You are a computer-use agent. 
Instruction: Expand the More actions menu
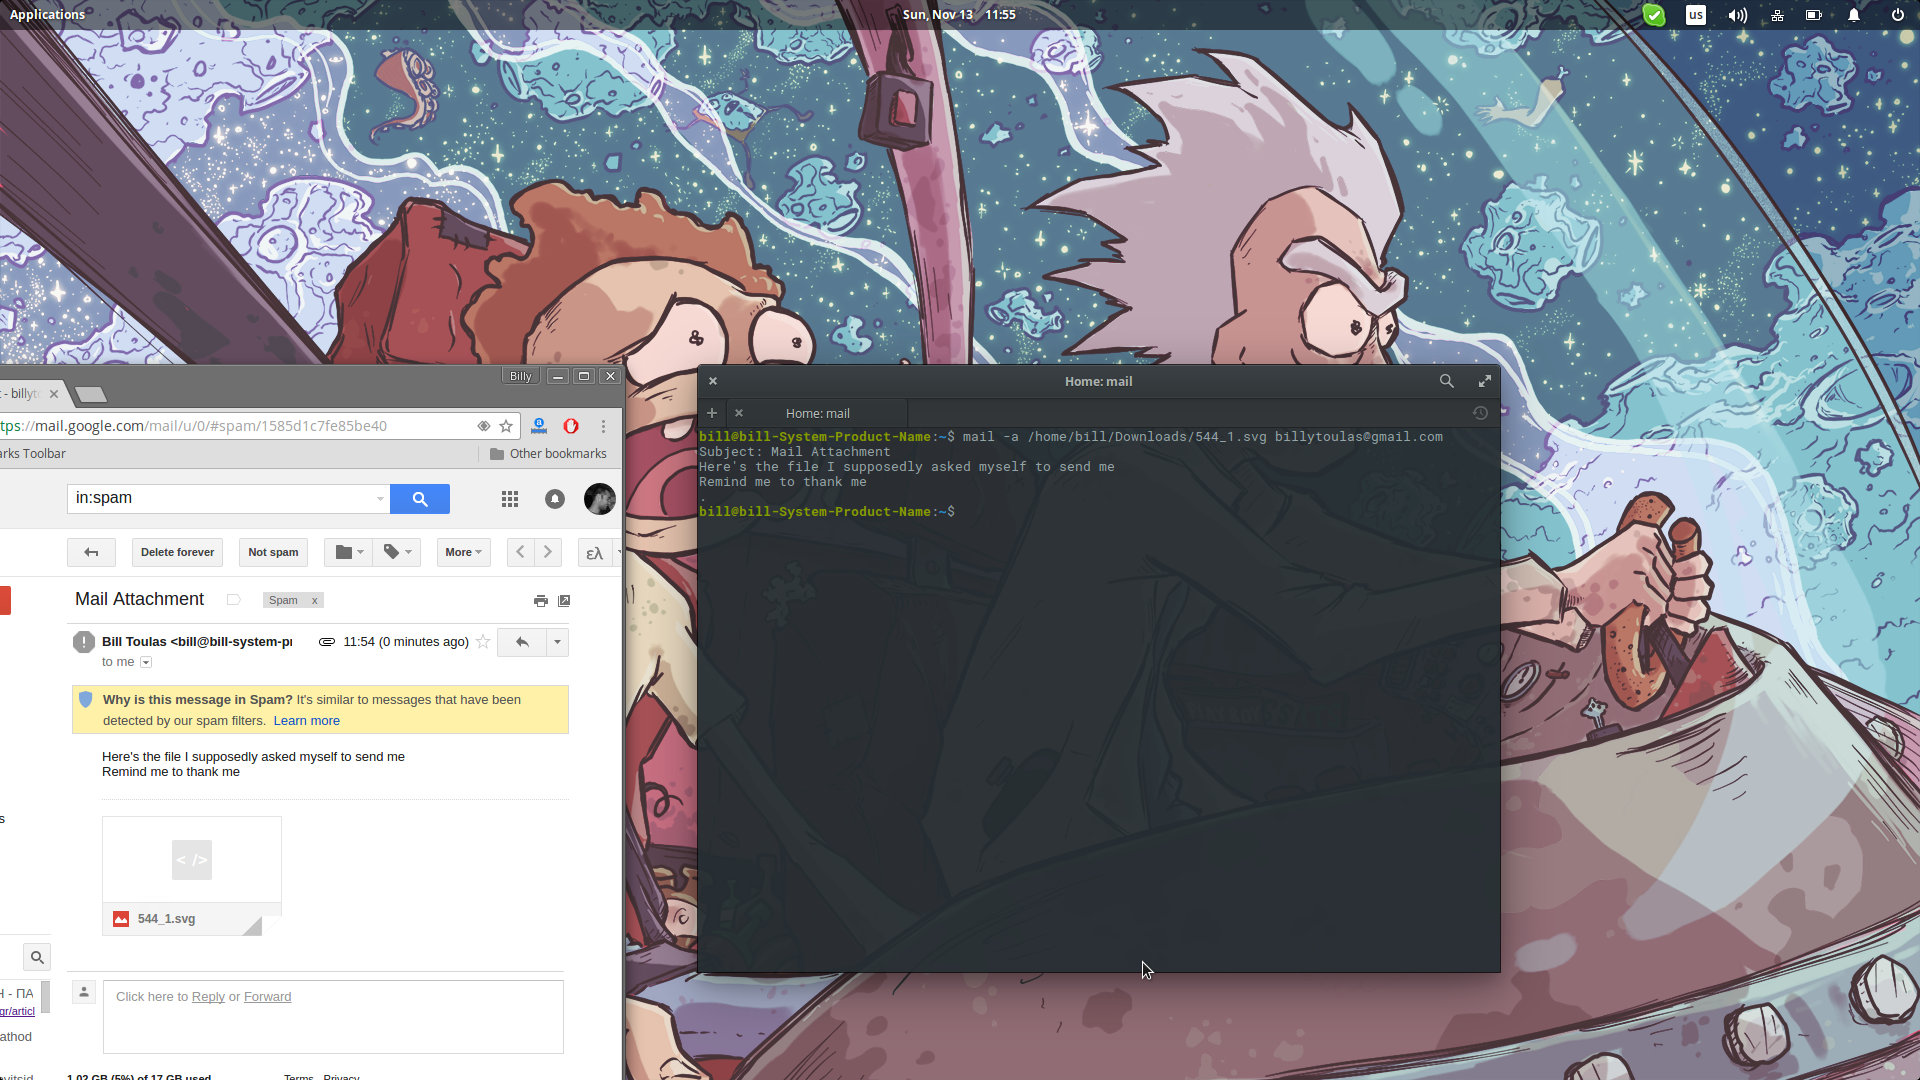point(464,552)
